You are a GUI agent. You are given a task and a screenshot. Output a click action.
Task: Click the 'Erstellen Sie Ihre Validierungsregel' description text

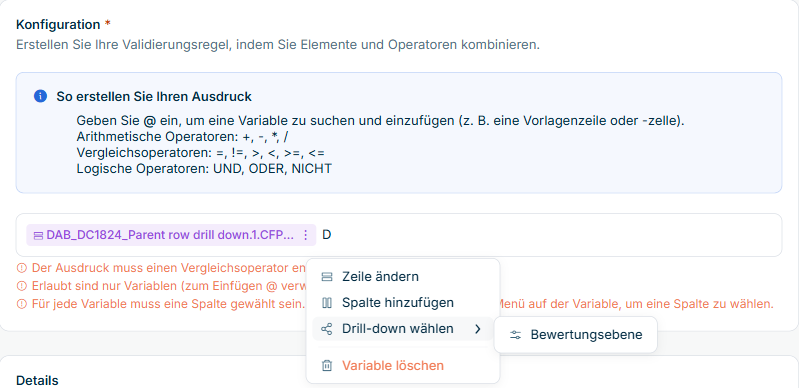278,44
